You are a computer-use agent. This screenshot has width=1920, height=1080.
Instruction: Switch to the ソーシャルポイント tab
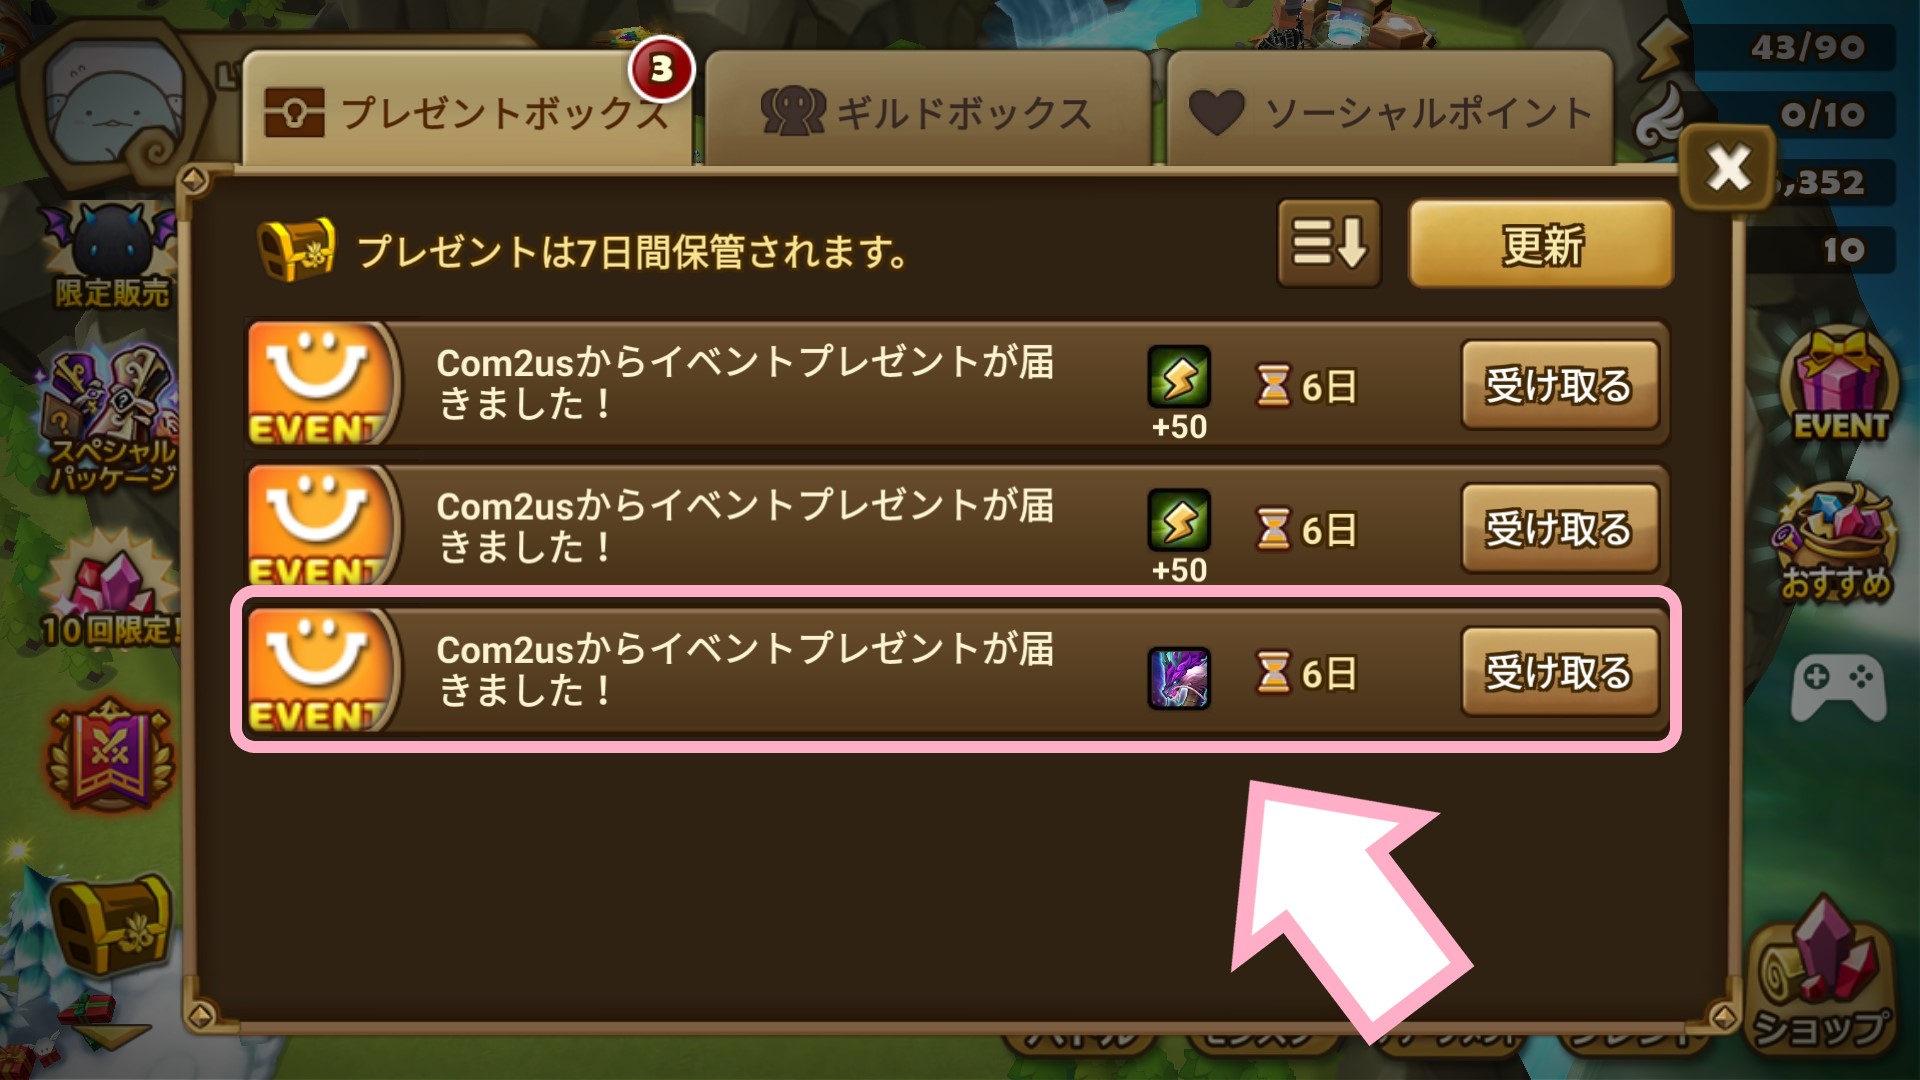pos(1390,110)
